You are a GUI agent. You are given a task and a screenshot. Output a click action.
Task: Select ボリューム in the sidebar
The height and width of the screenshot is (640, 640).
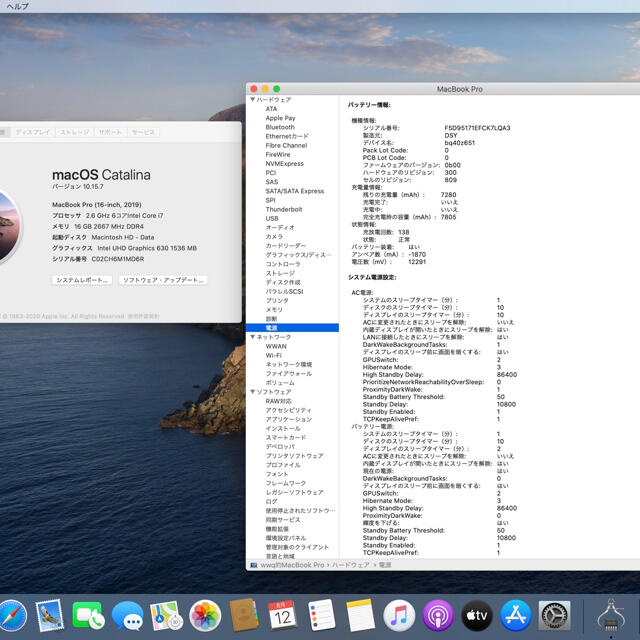tap(280, 382)
